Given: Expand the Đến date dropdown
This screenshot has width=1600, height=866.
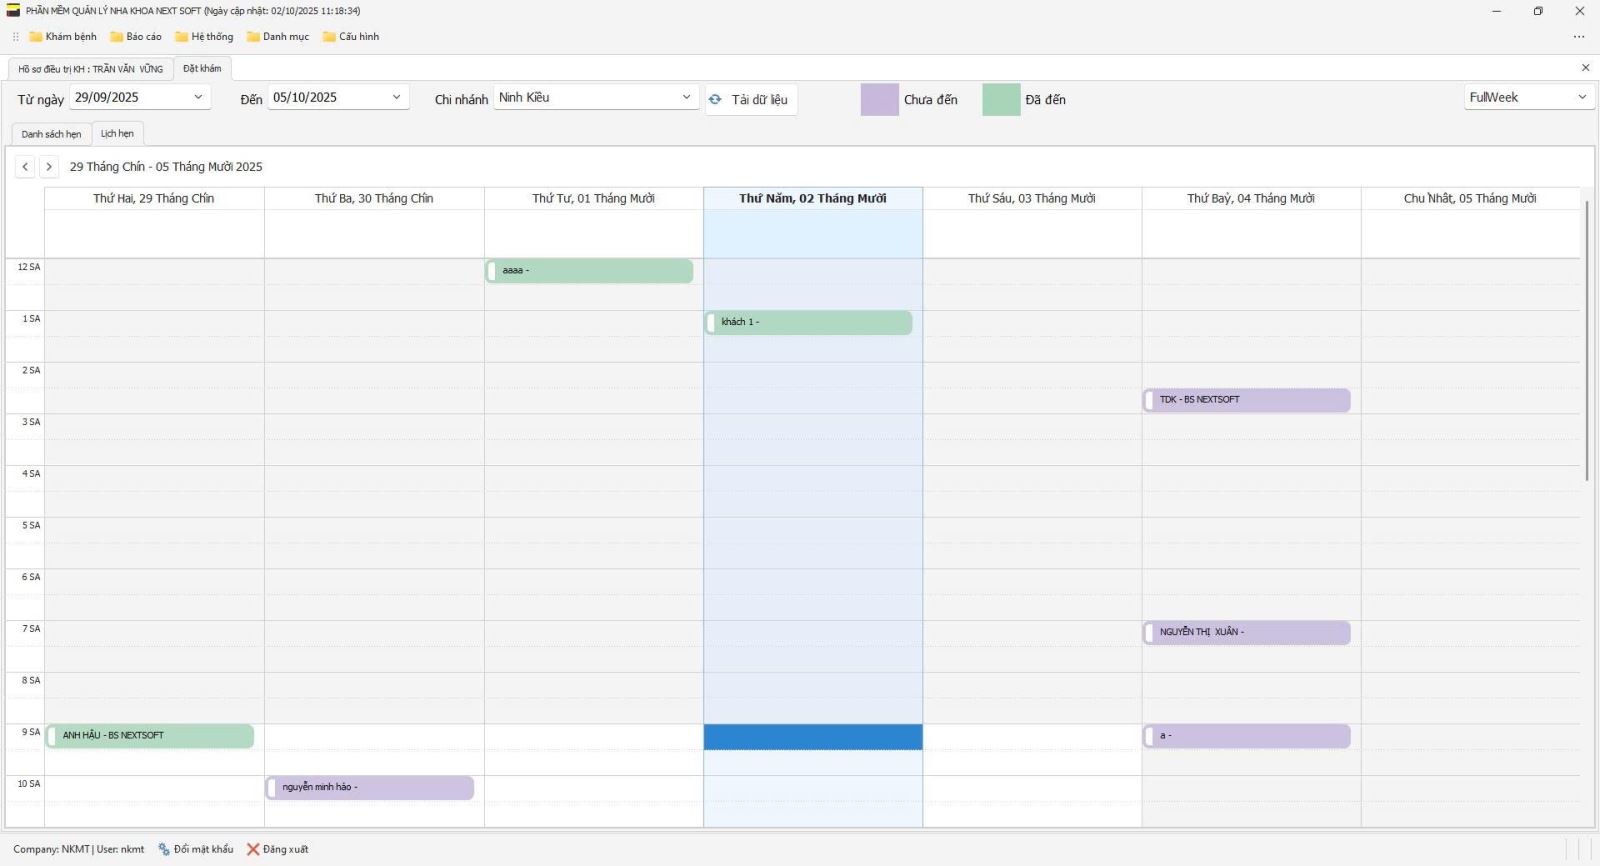Looking at the screenshot, I should coord(396,97).
